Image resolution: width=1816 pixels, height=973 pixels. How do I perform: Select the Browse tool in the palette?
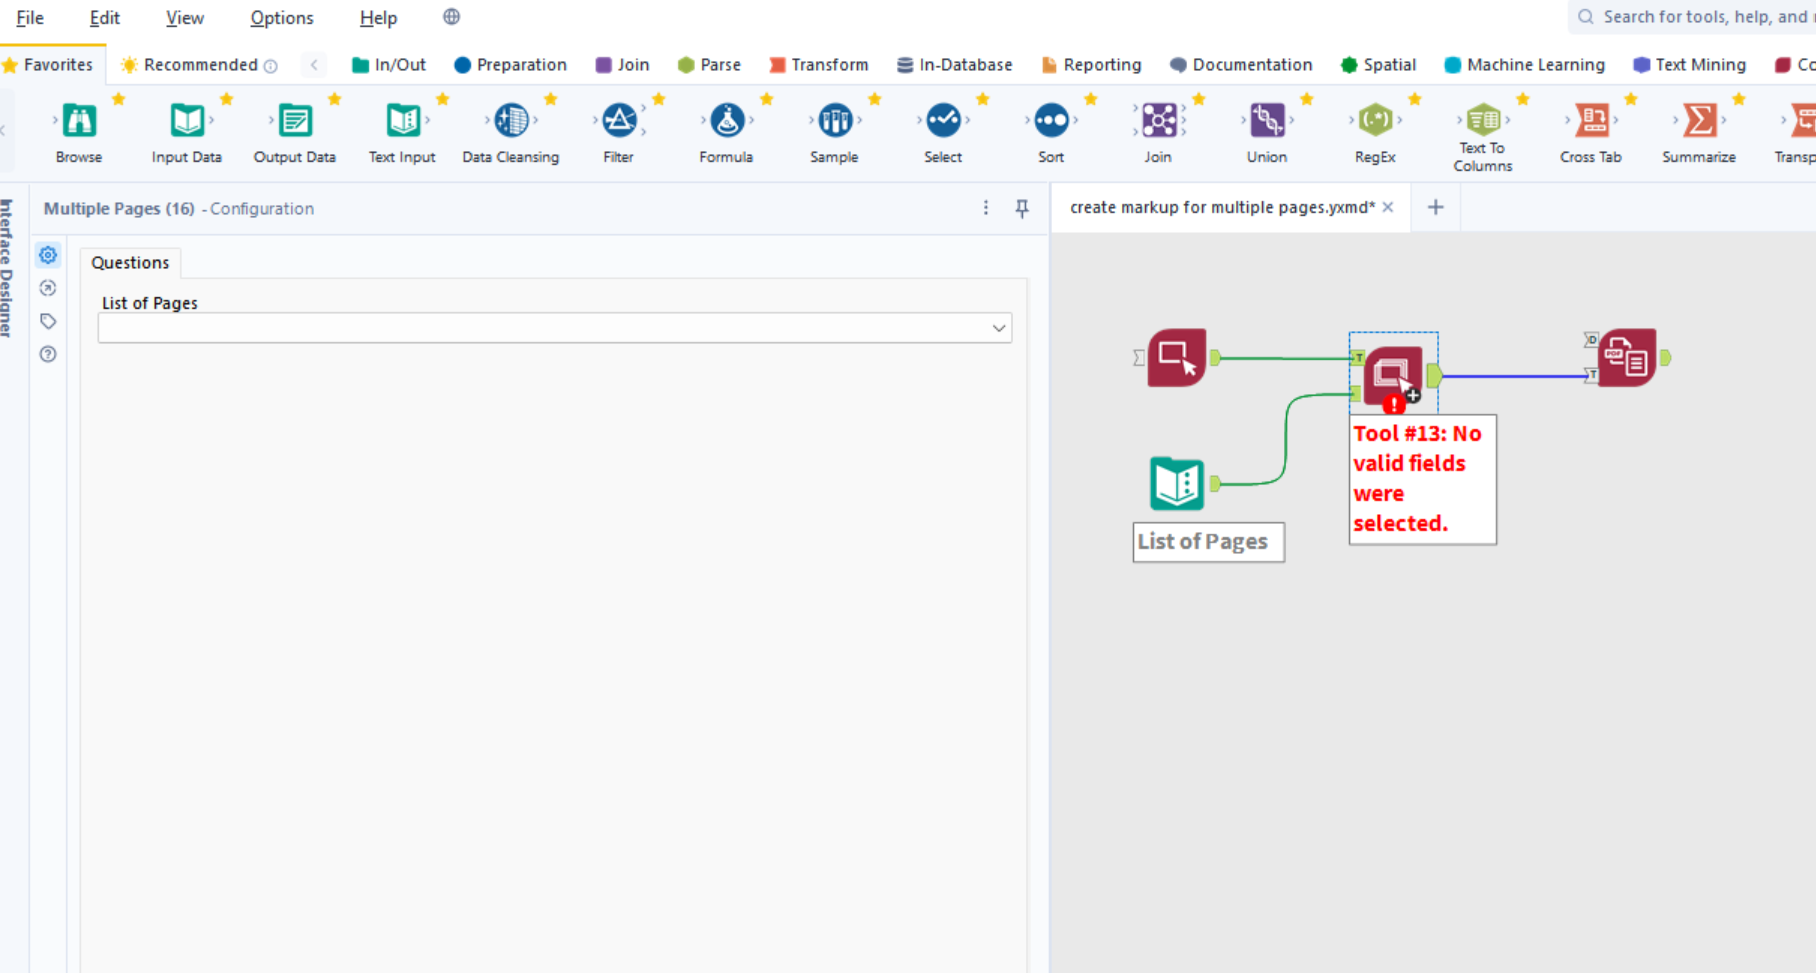pyautogui.click(x=78, y=120)
